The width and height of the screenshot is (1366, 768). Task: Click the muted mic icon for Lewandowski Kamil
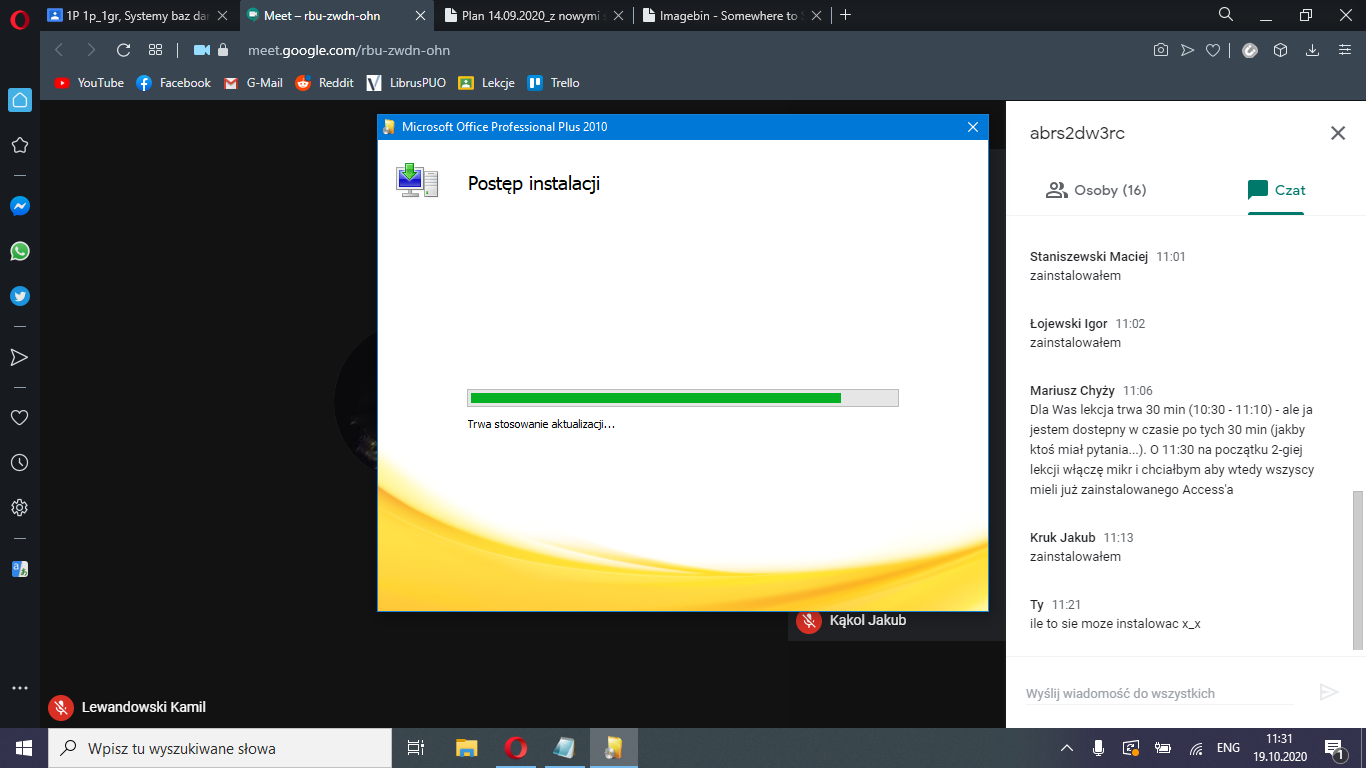pos(61,708)
